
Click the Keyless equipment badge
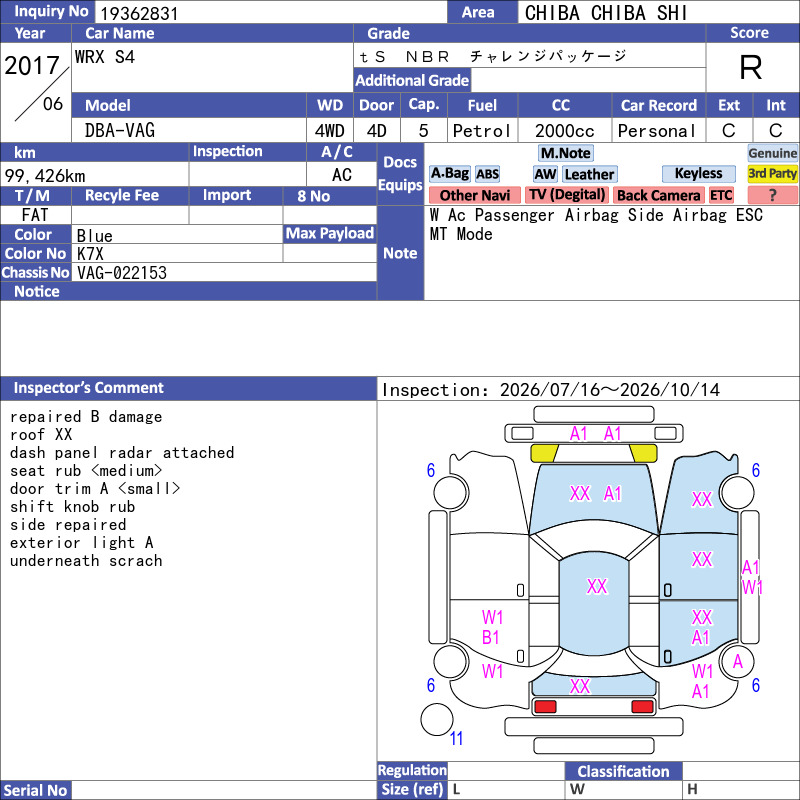[698, 174]
